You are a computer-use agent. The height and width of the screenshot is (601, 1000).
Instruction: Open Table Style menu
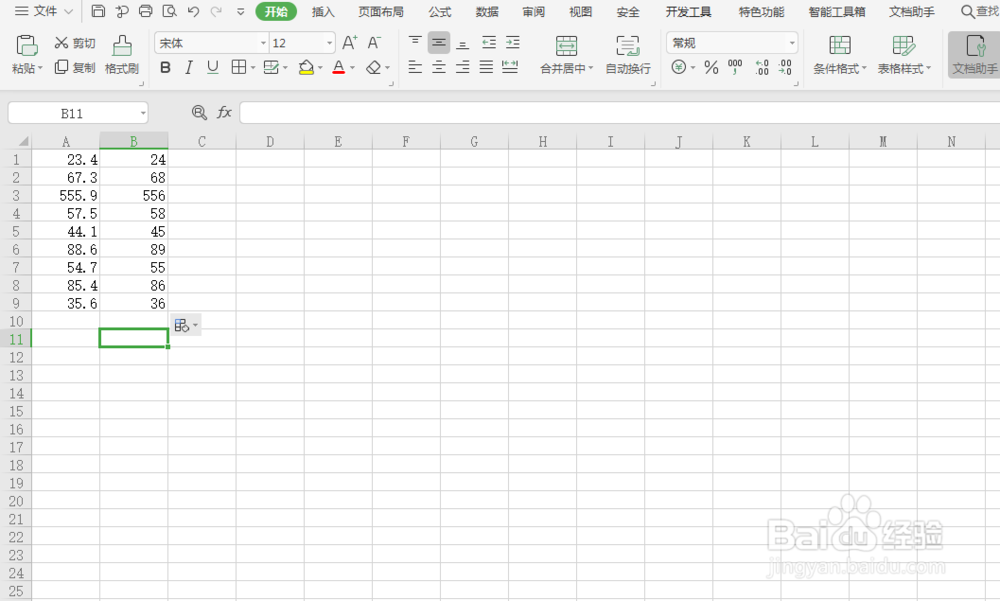point(904,55)
